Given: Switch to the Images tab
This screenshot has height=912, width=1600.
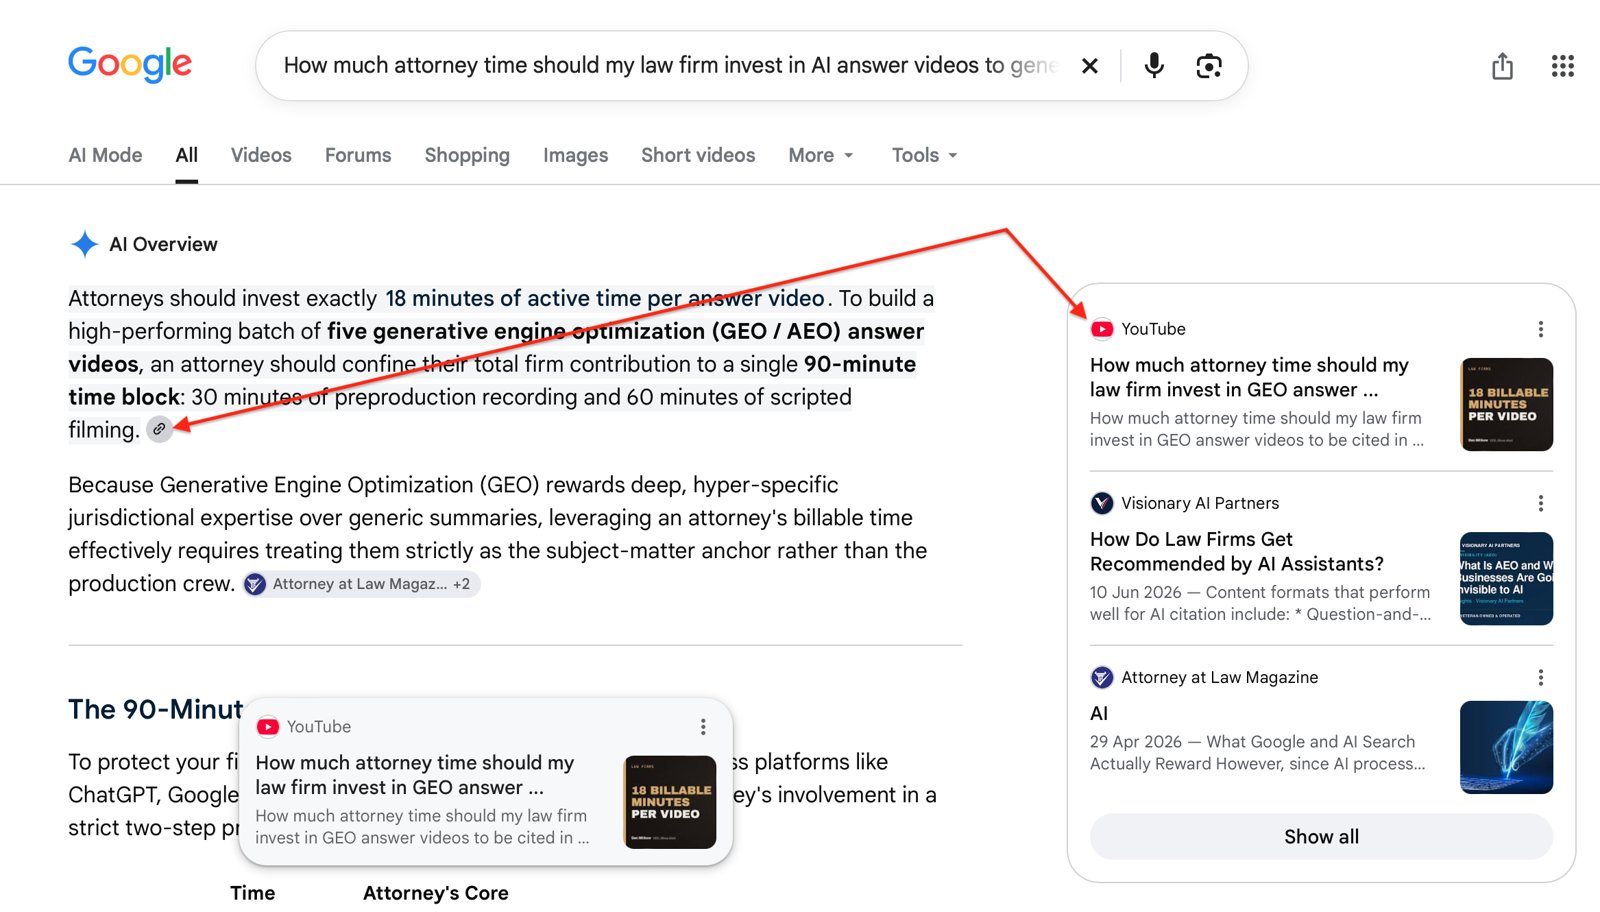Looking at the screenshot, I should (x=575, y=155).
